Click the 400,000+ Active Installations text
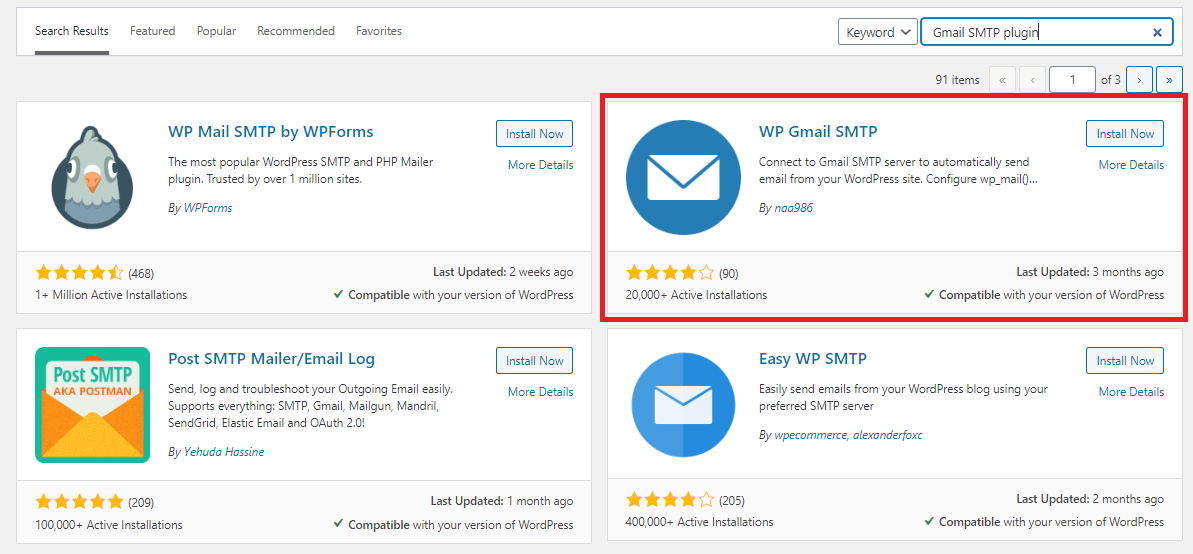This screenshot has height=554, width=1193. (699, 522)
